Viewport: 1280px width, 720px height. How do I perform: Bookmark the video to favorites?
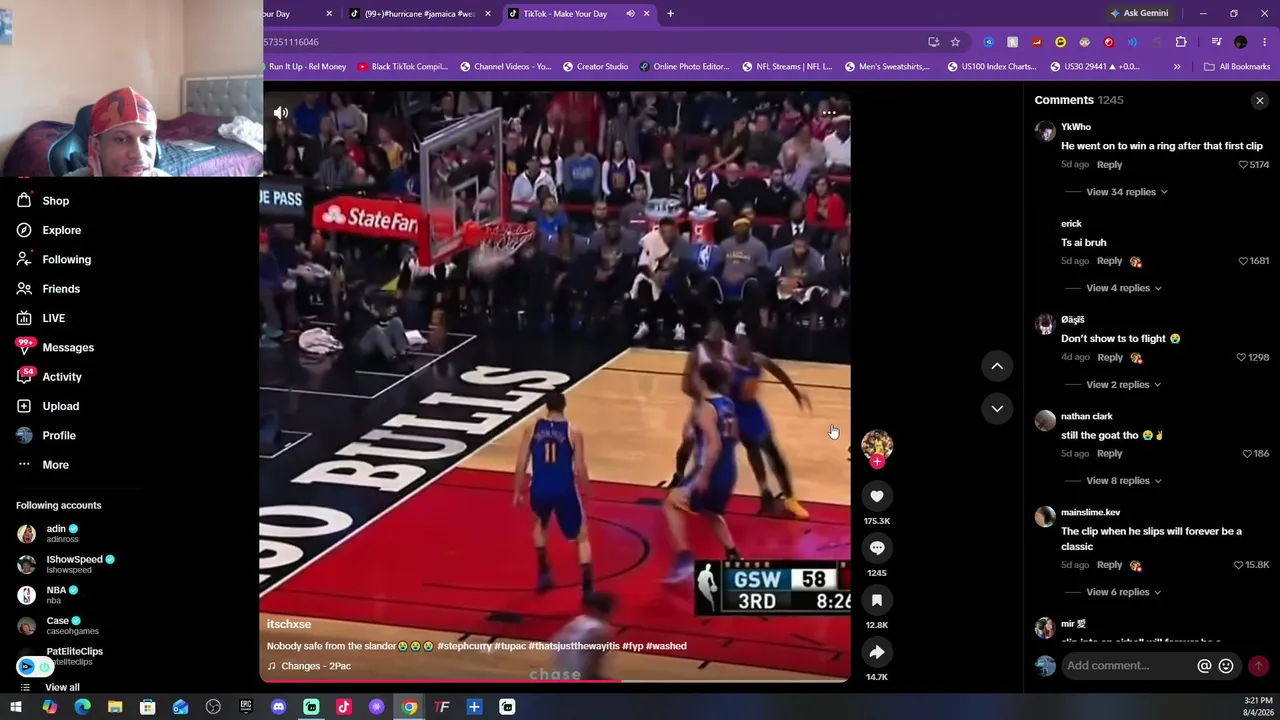(877, 600)
